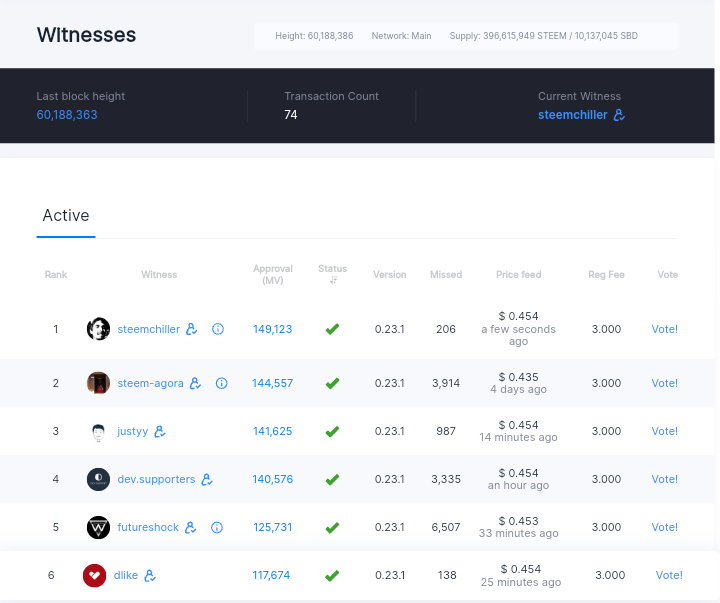
Task: Click the user icon beside steem-agora
Action: [195, 383]
